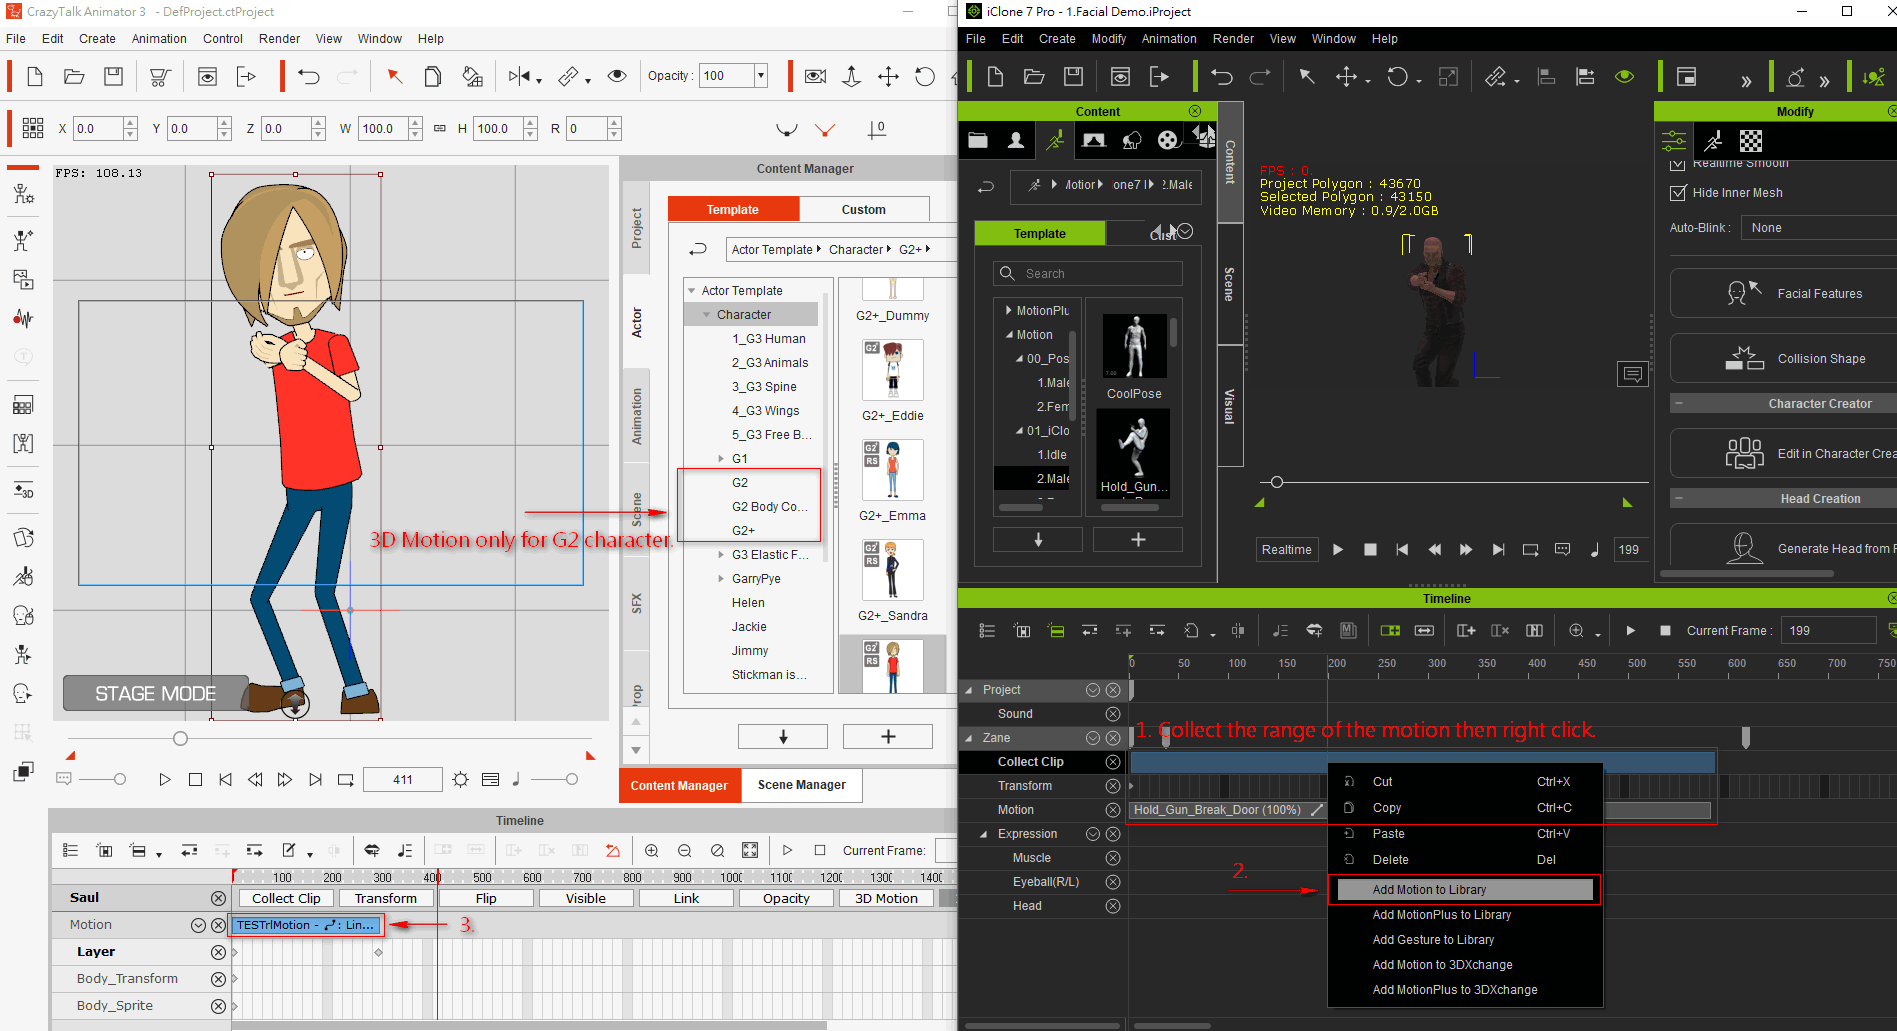
Task: Click green eye icon in iClone toolbar
Action: point(1624,76)
